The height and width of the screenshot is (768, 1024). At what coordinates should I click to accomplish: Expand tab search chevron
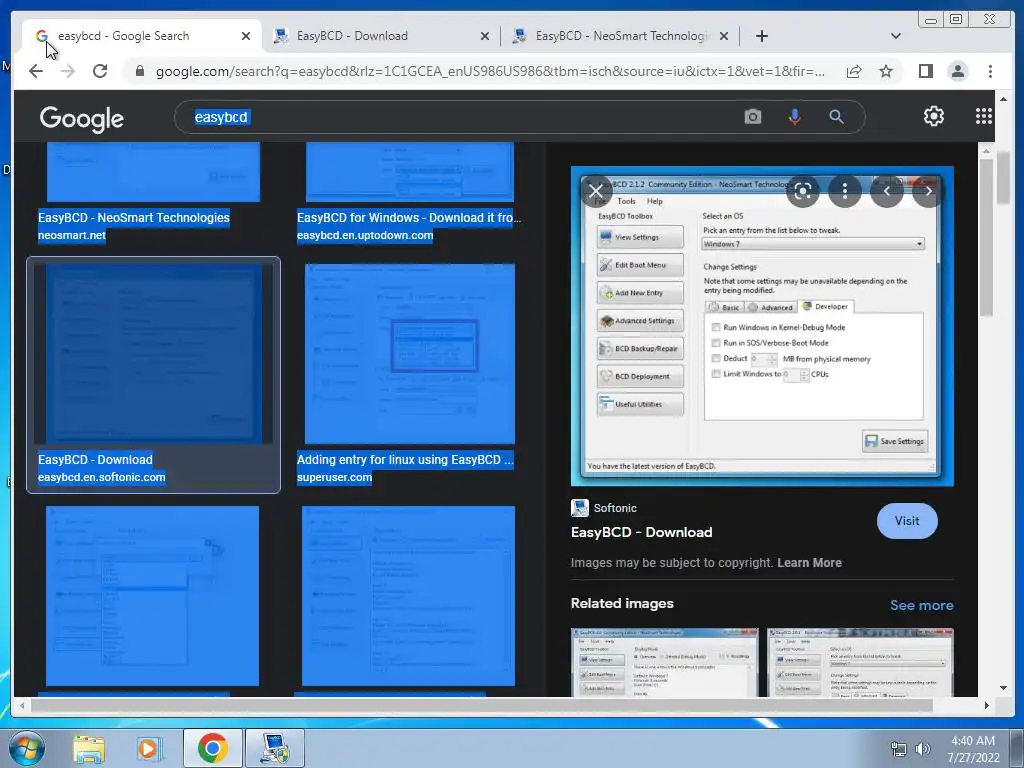click(895, 36)
